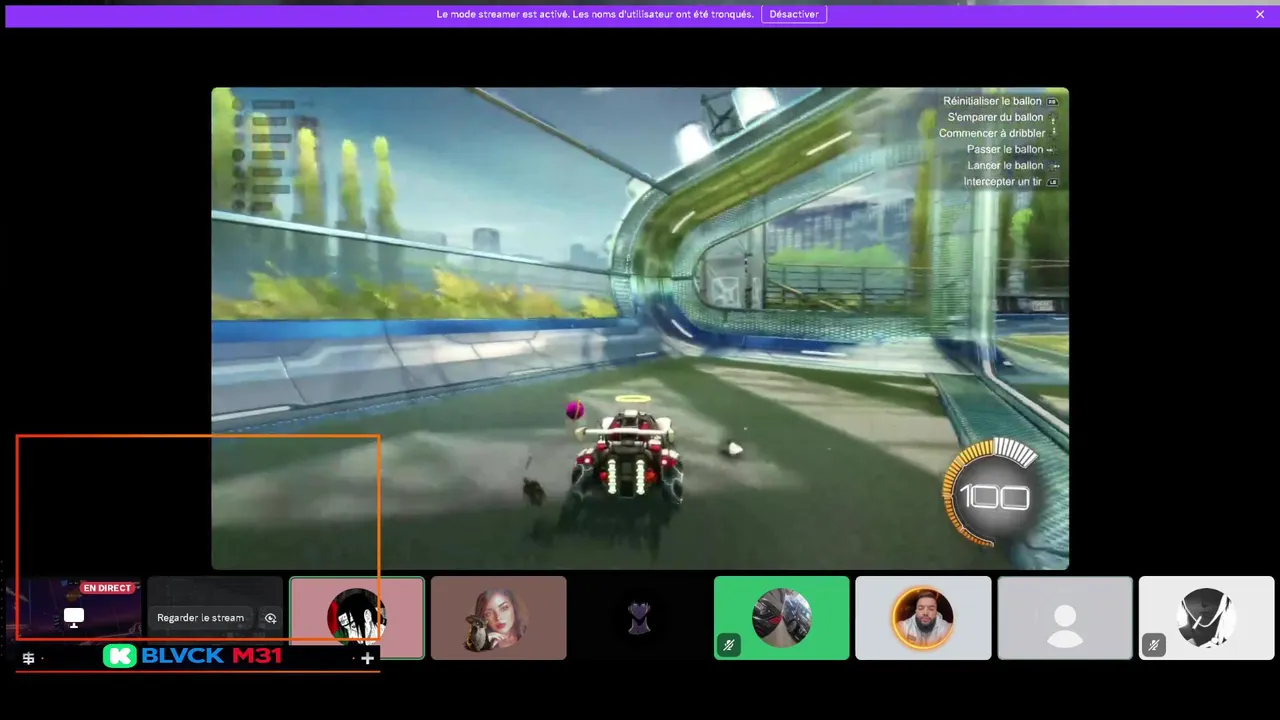This screenshot has height=720, width=1280.
Task: Click the main Rocket League stream video
Action: tap(640, 328)
